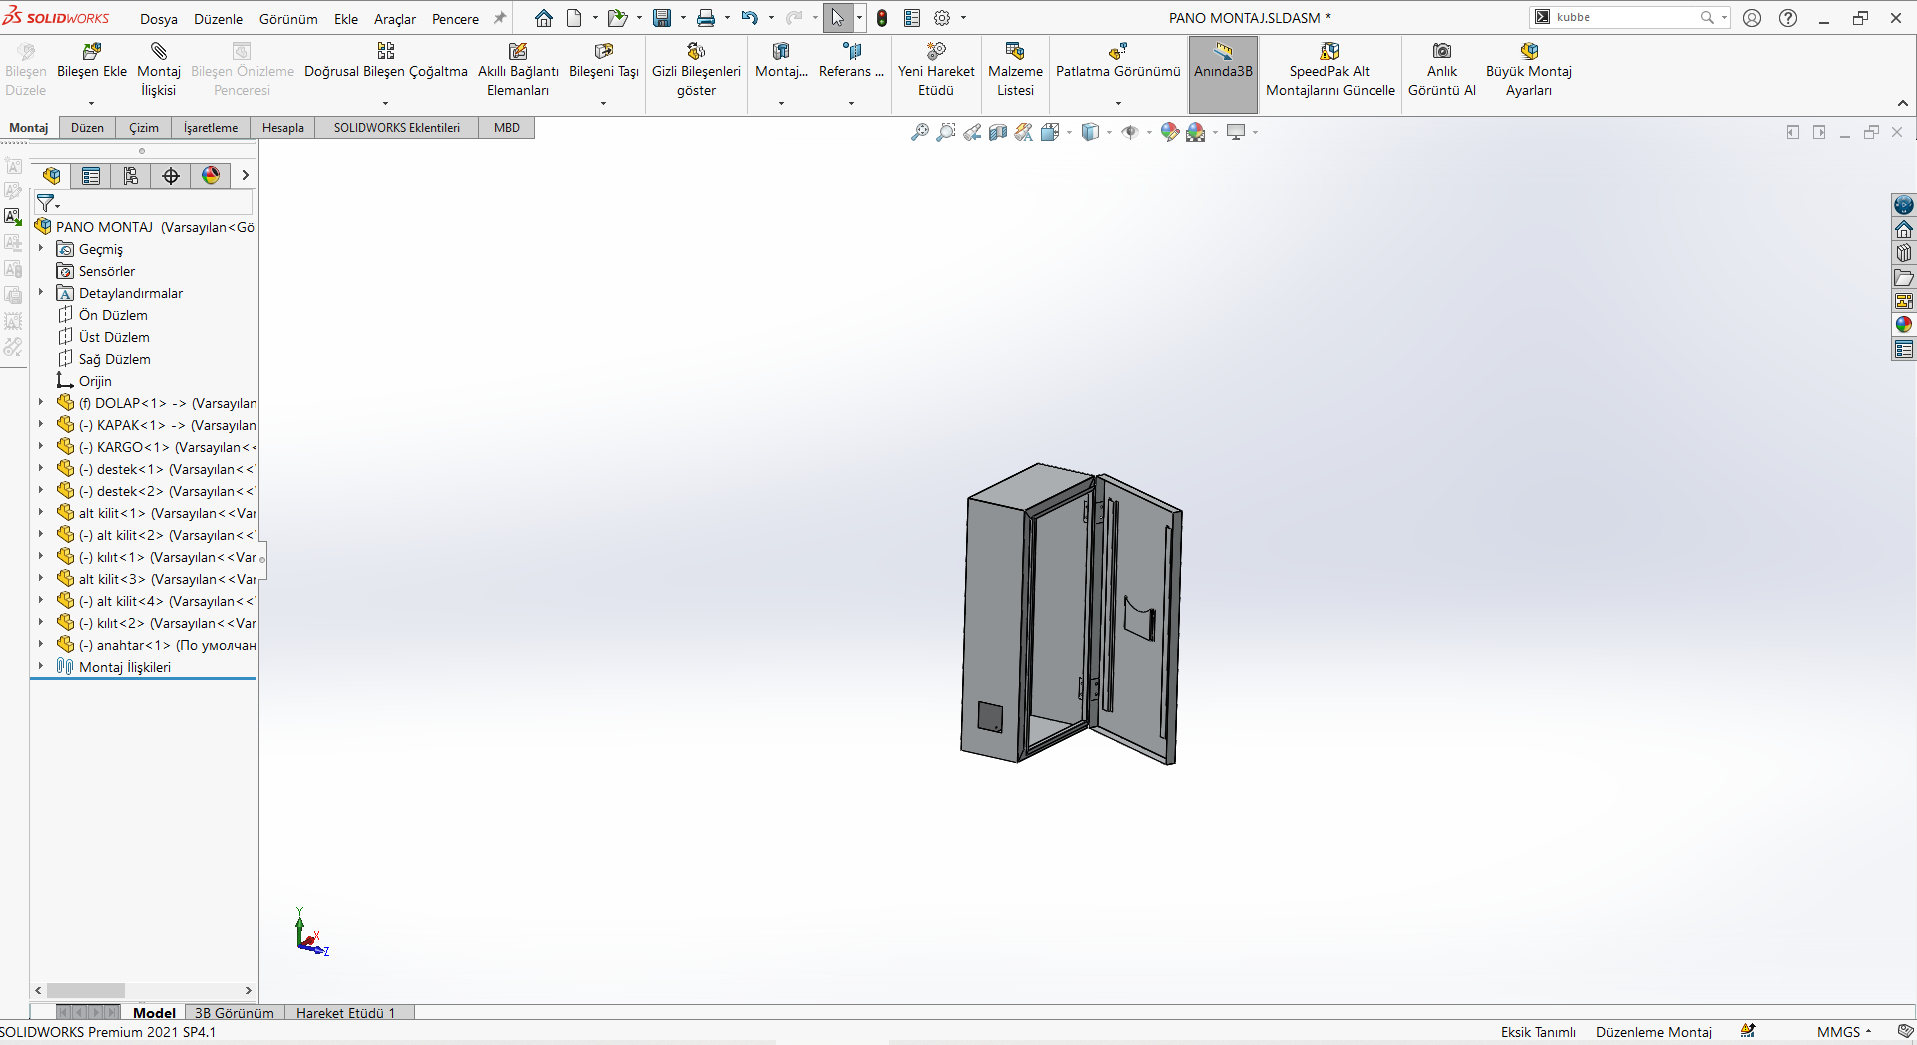This screenshot has width=1917, height=1045.
Task: Create a new document with the New icon
Action: tap(574, 18)
